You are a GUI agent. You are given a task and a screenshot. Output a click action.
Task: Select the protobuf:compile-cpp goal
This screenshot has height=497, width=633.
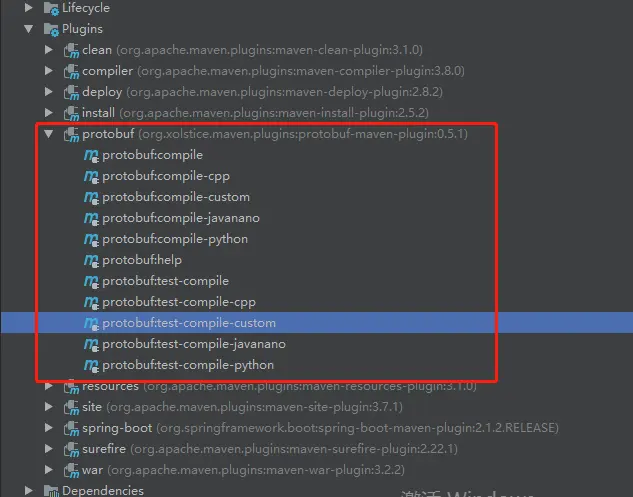click(166, 176)
